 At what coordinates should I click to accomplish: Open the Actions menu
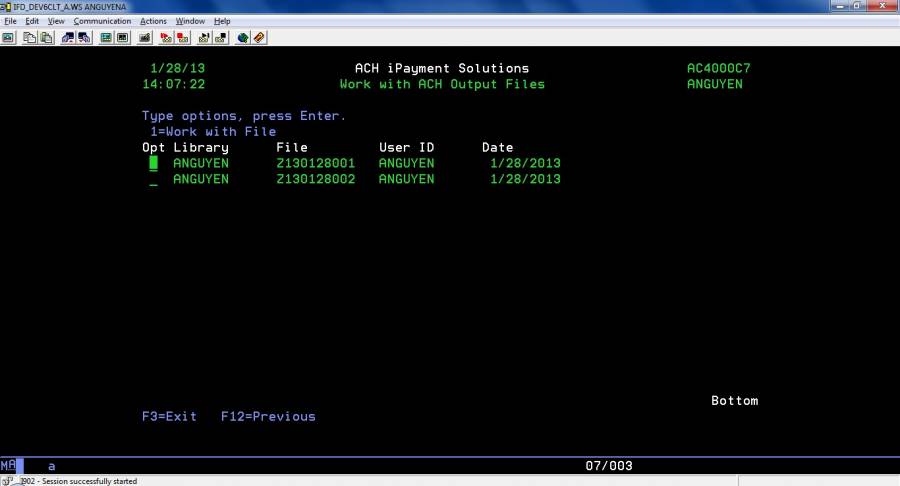pos(153,21)
